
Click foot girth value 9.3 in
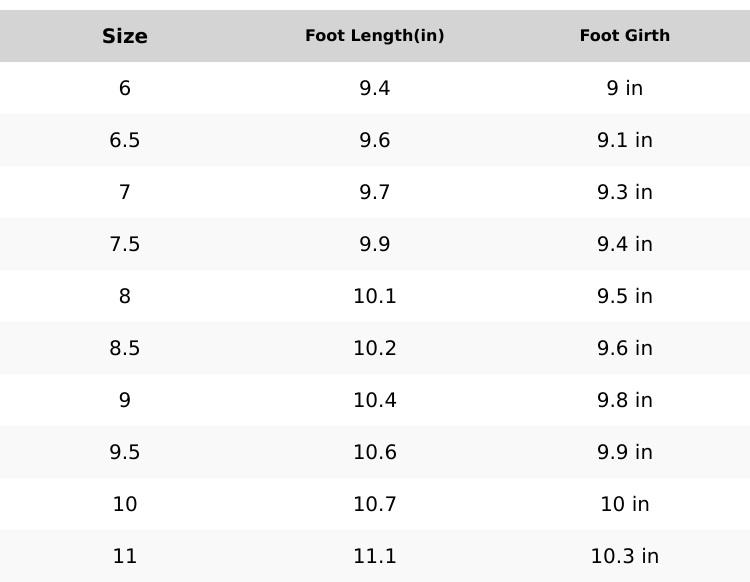pos(625,192)
